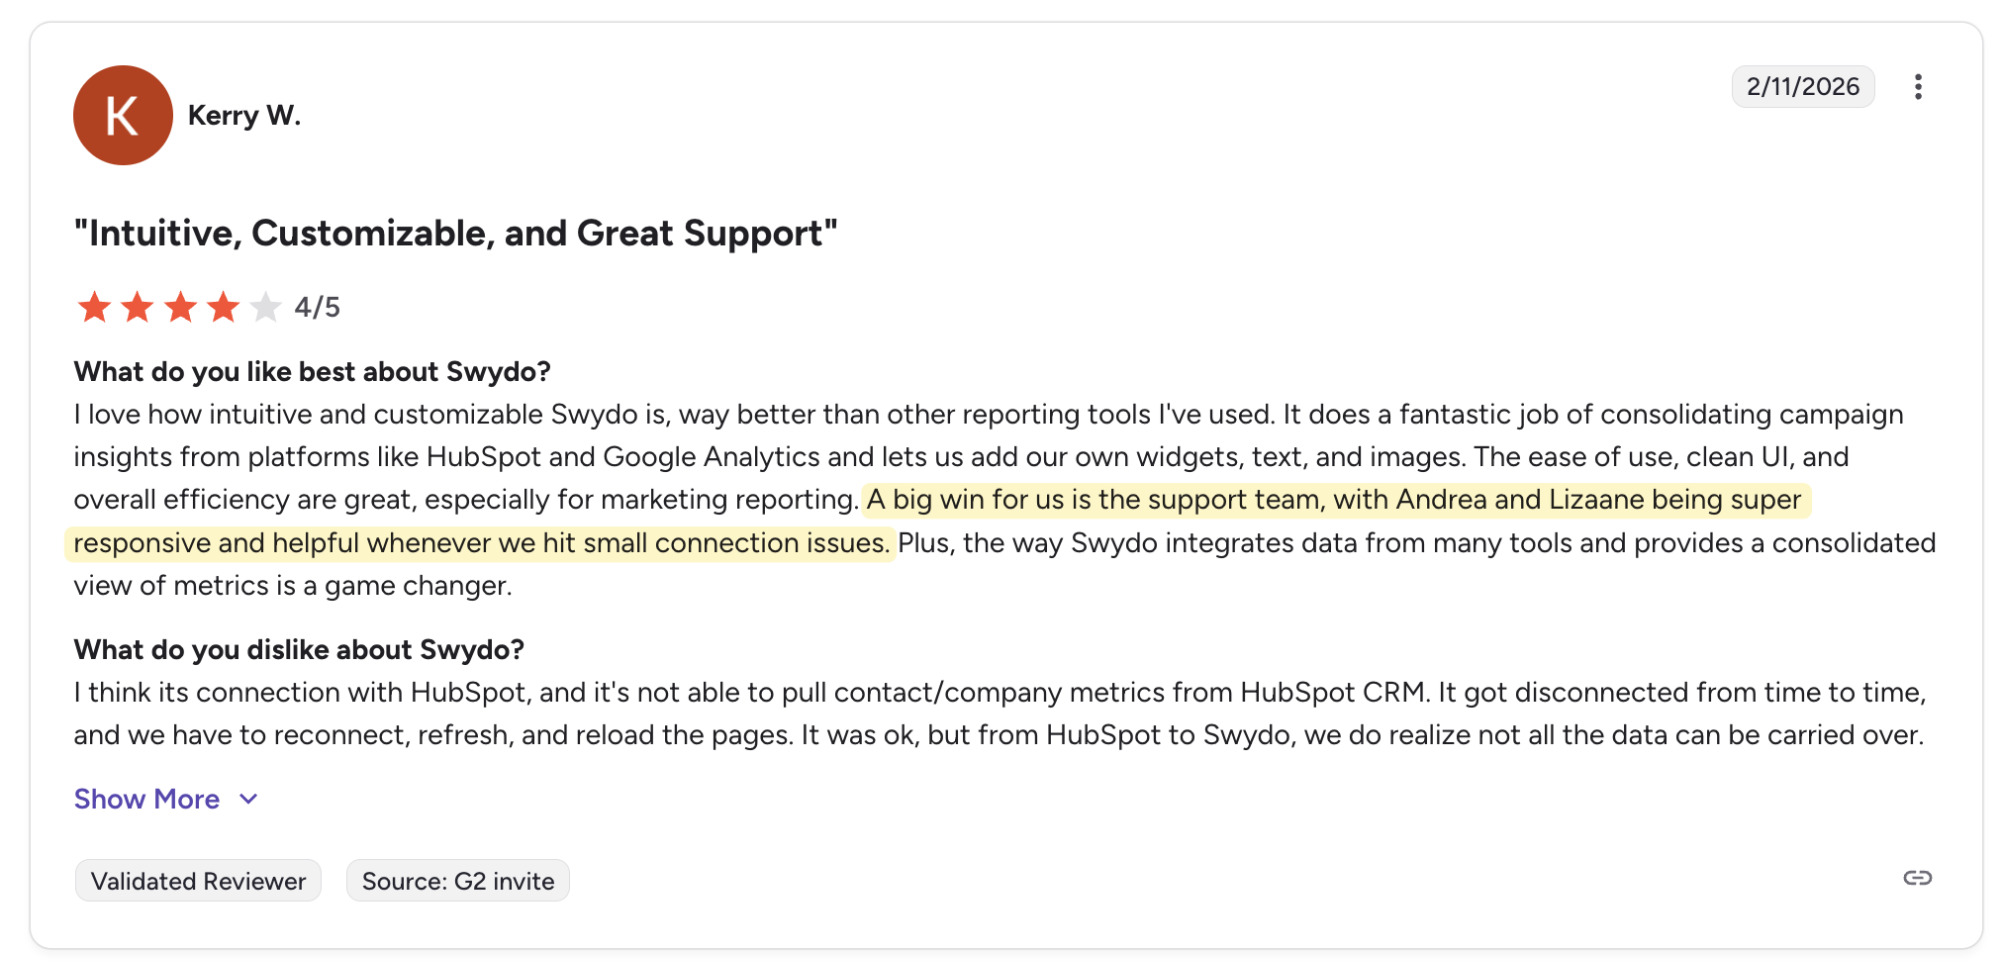Click the fourth orange rating star
Viewport: 1999px width, 964px height.
(223, 307)
